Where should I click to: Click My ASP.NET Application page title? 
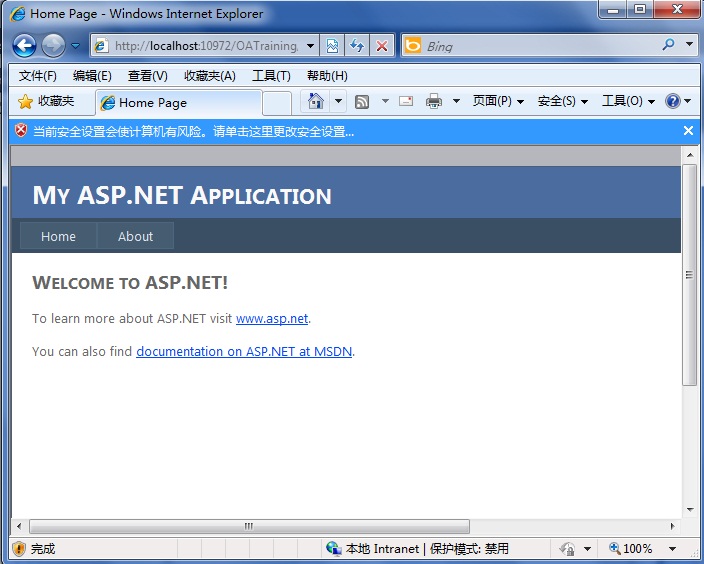(182, 196)
